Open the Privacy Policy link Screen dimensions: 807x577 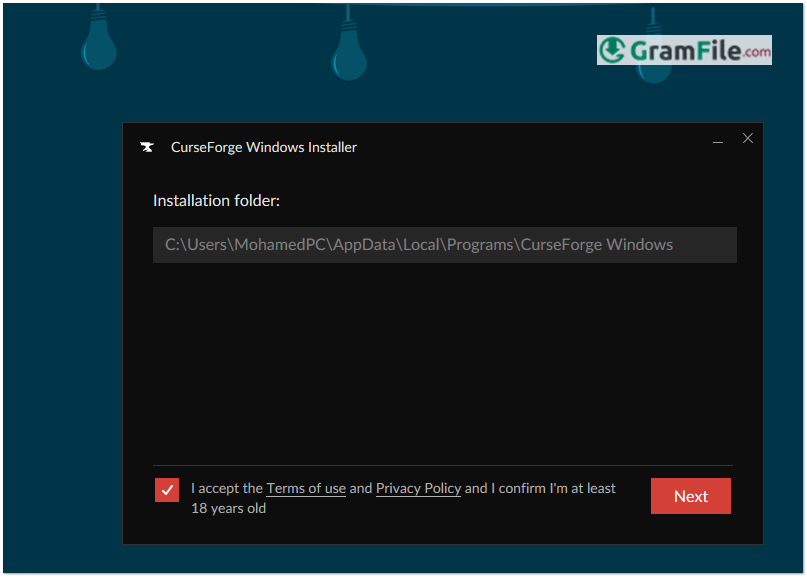418,488
